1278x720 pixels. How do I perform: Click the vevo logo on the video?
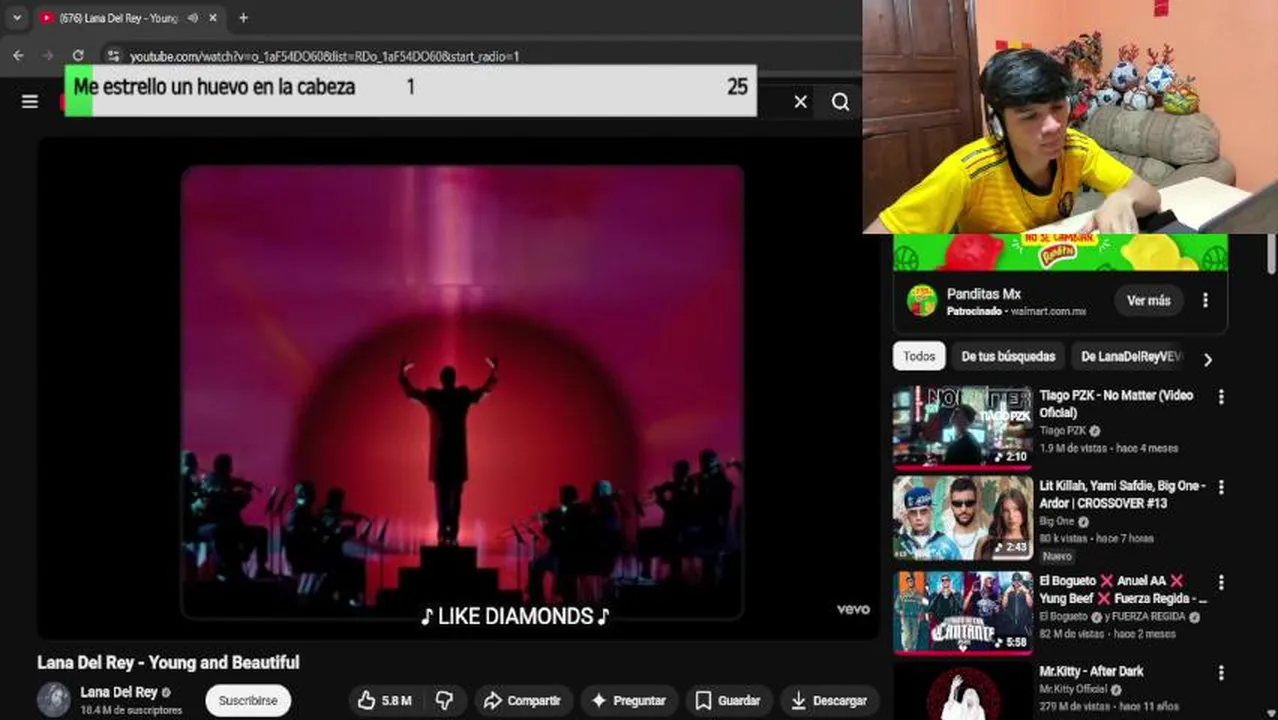click(x=853, y=609)
